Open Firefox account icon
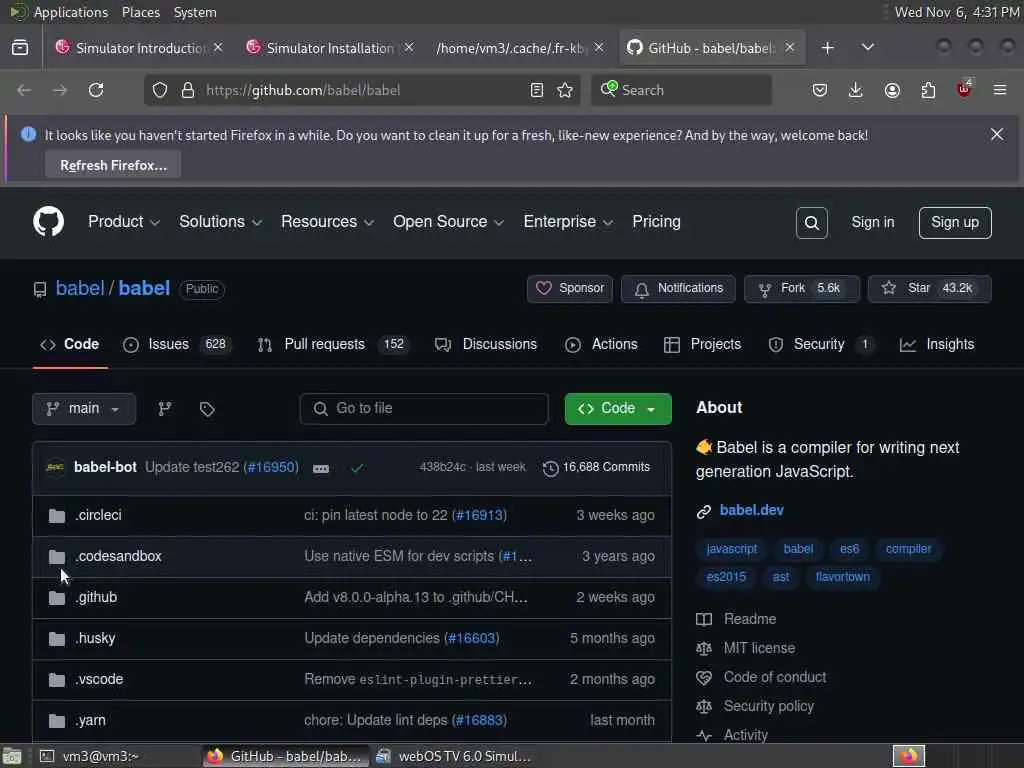 (892, 90)
